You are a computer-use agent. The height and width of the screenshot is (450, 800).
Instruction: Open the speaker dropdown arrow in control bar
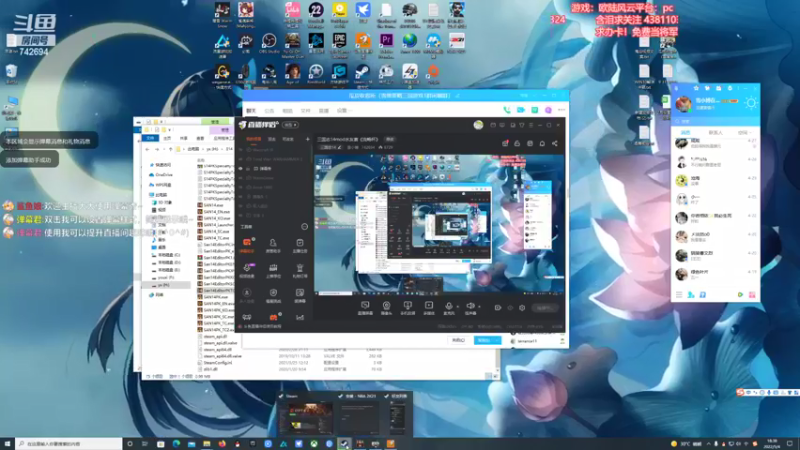pyautogui.click(x=479, y=307)
